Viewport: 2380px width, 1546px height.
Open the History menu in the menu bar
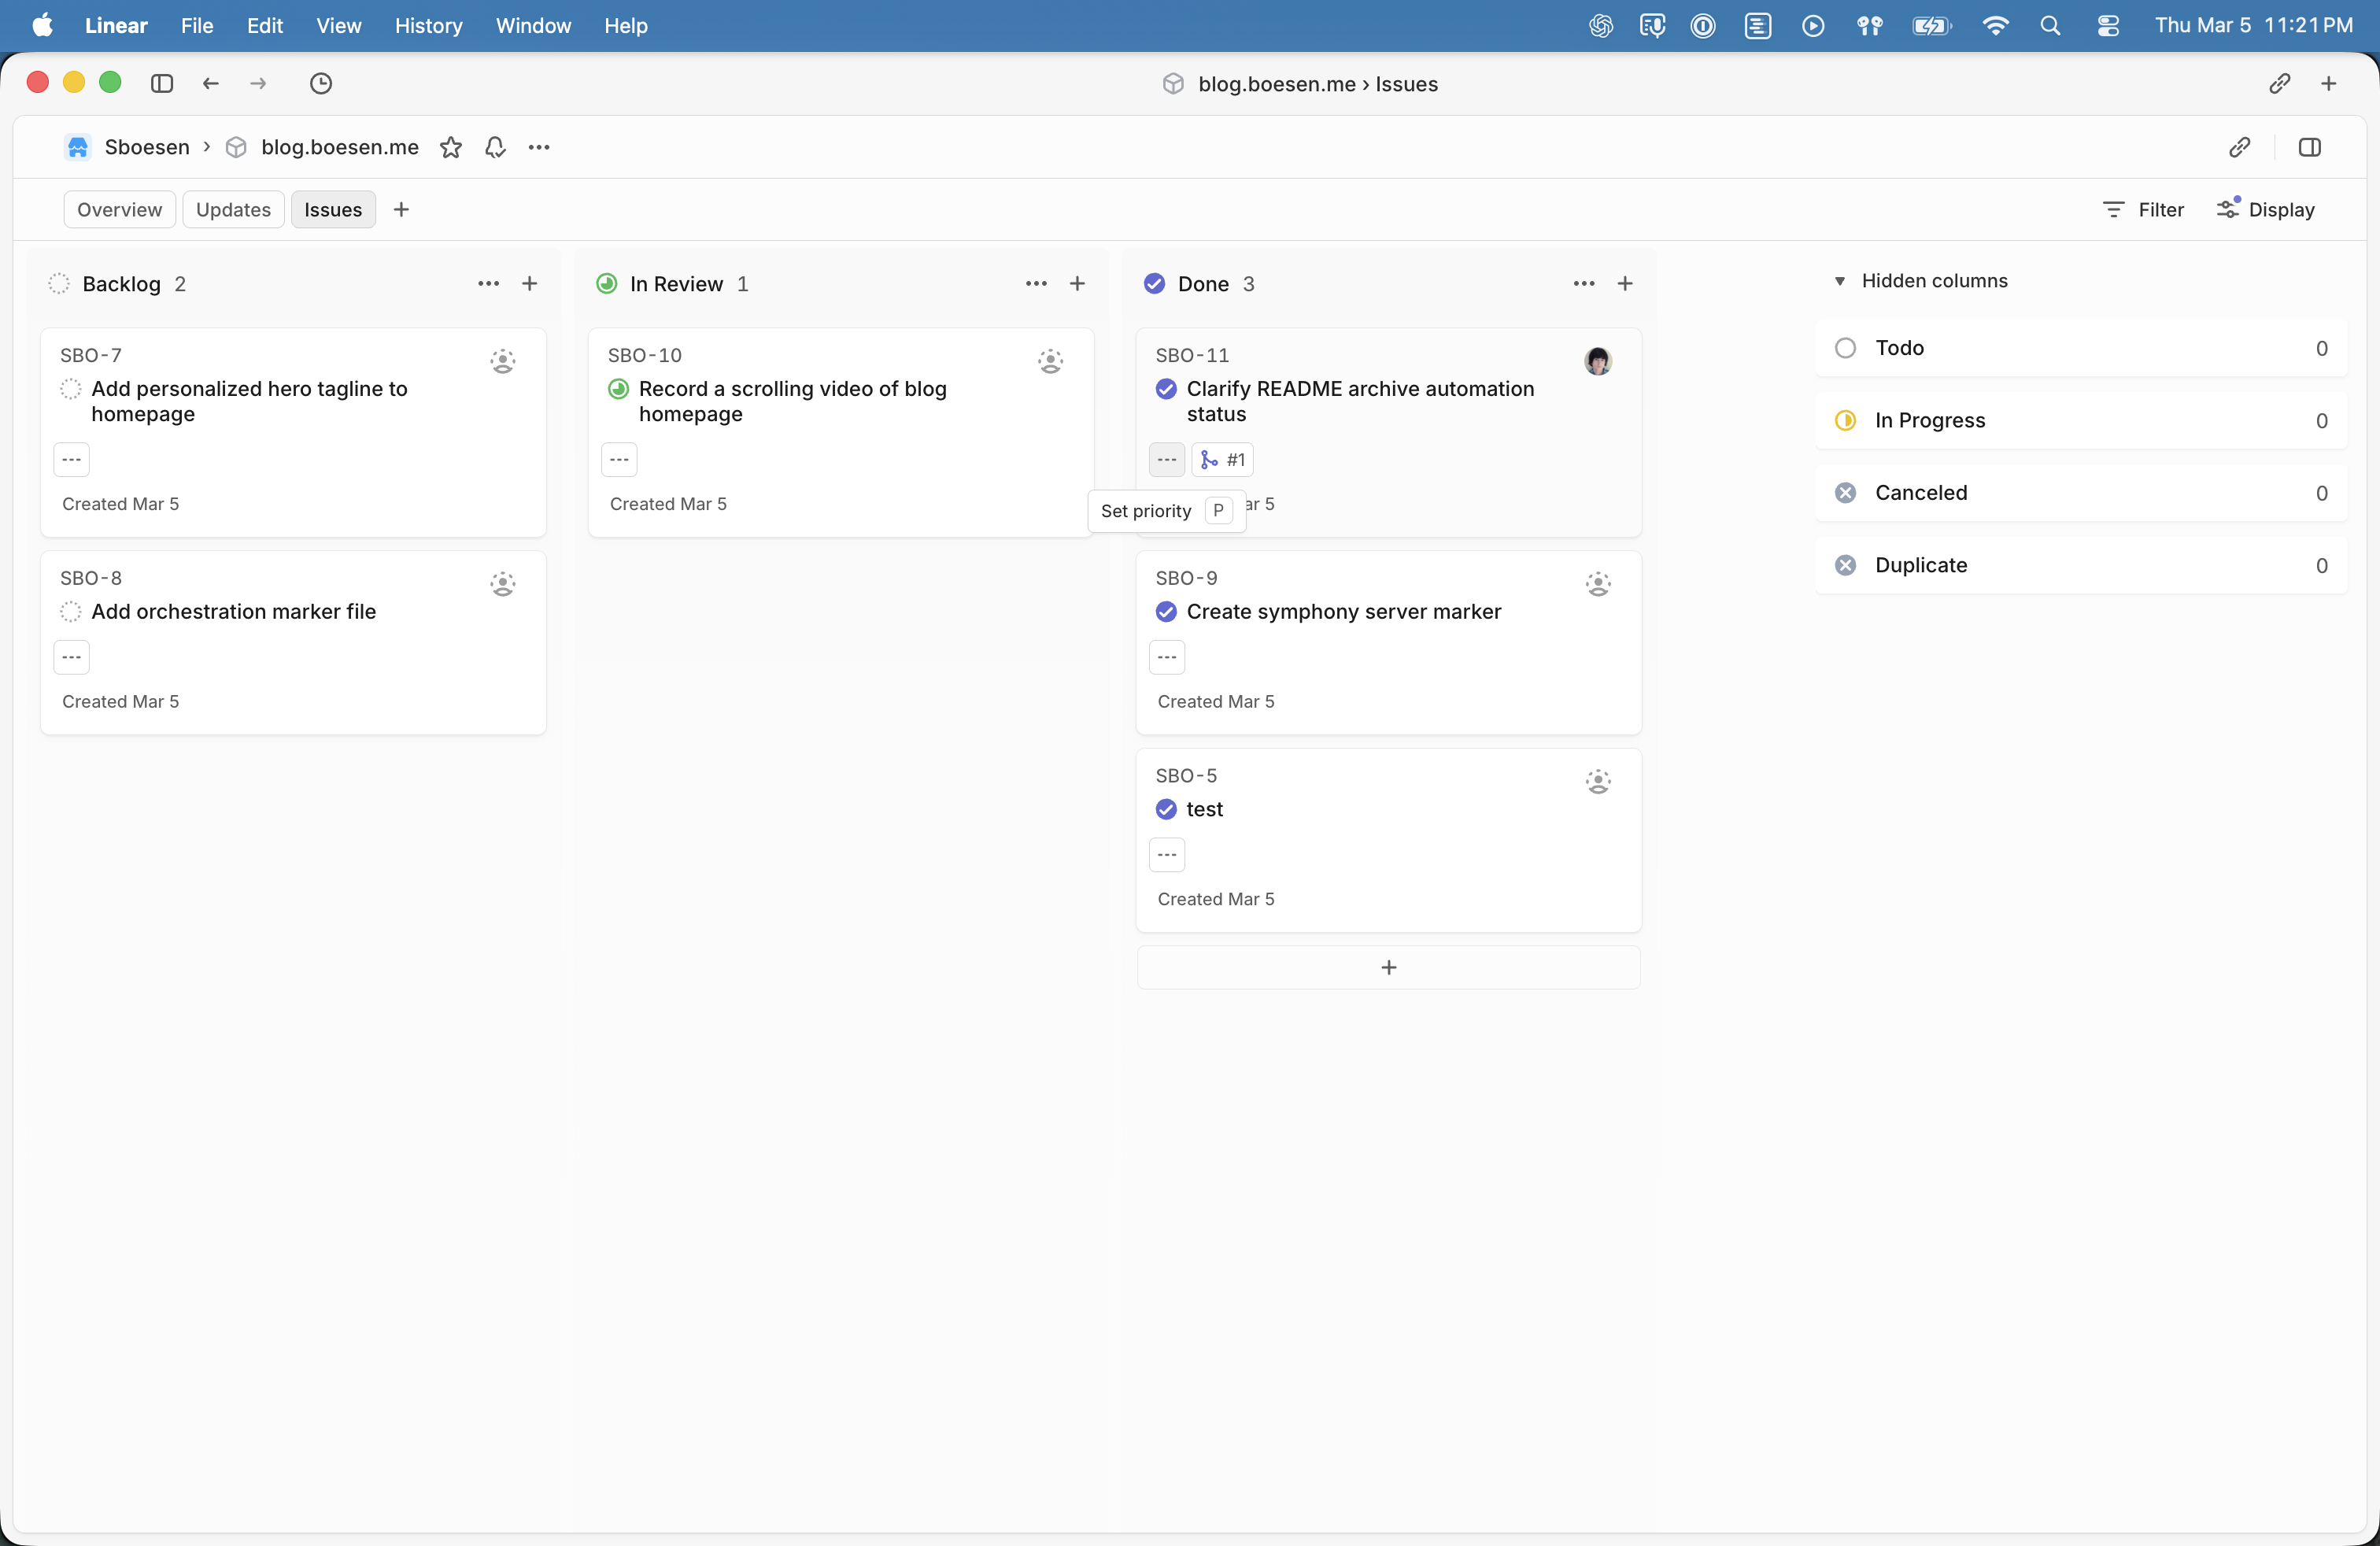[428, 25]
